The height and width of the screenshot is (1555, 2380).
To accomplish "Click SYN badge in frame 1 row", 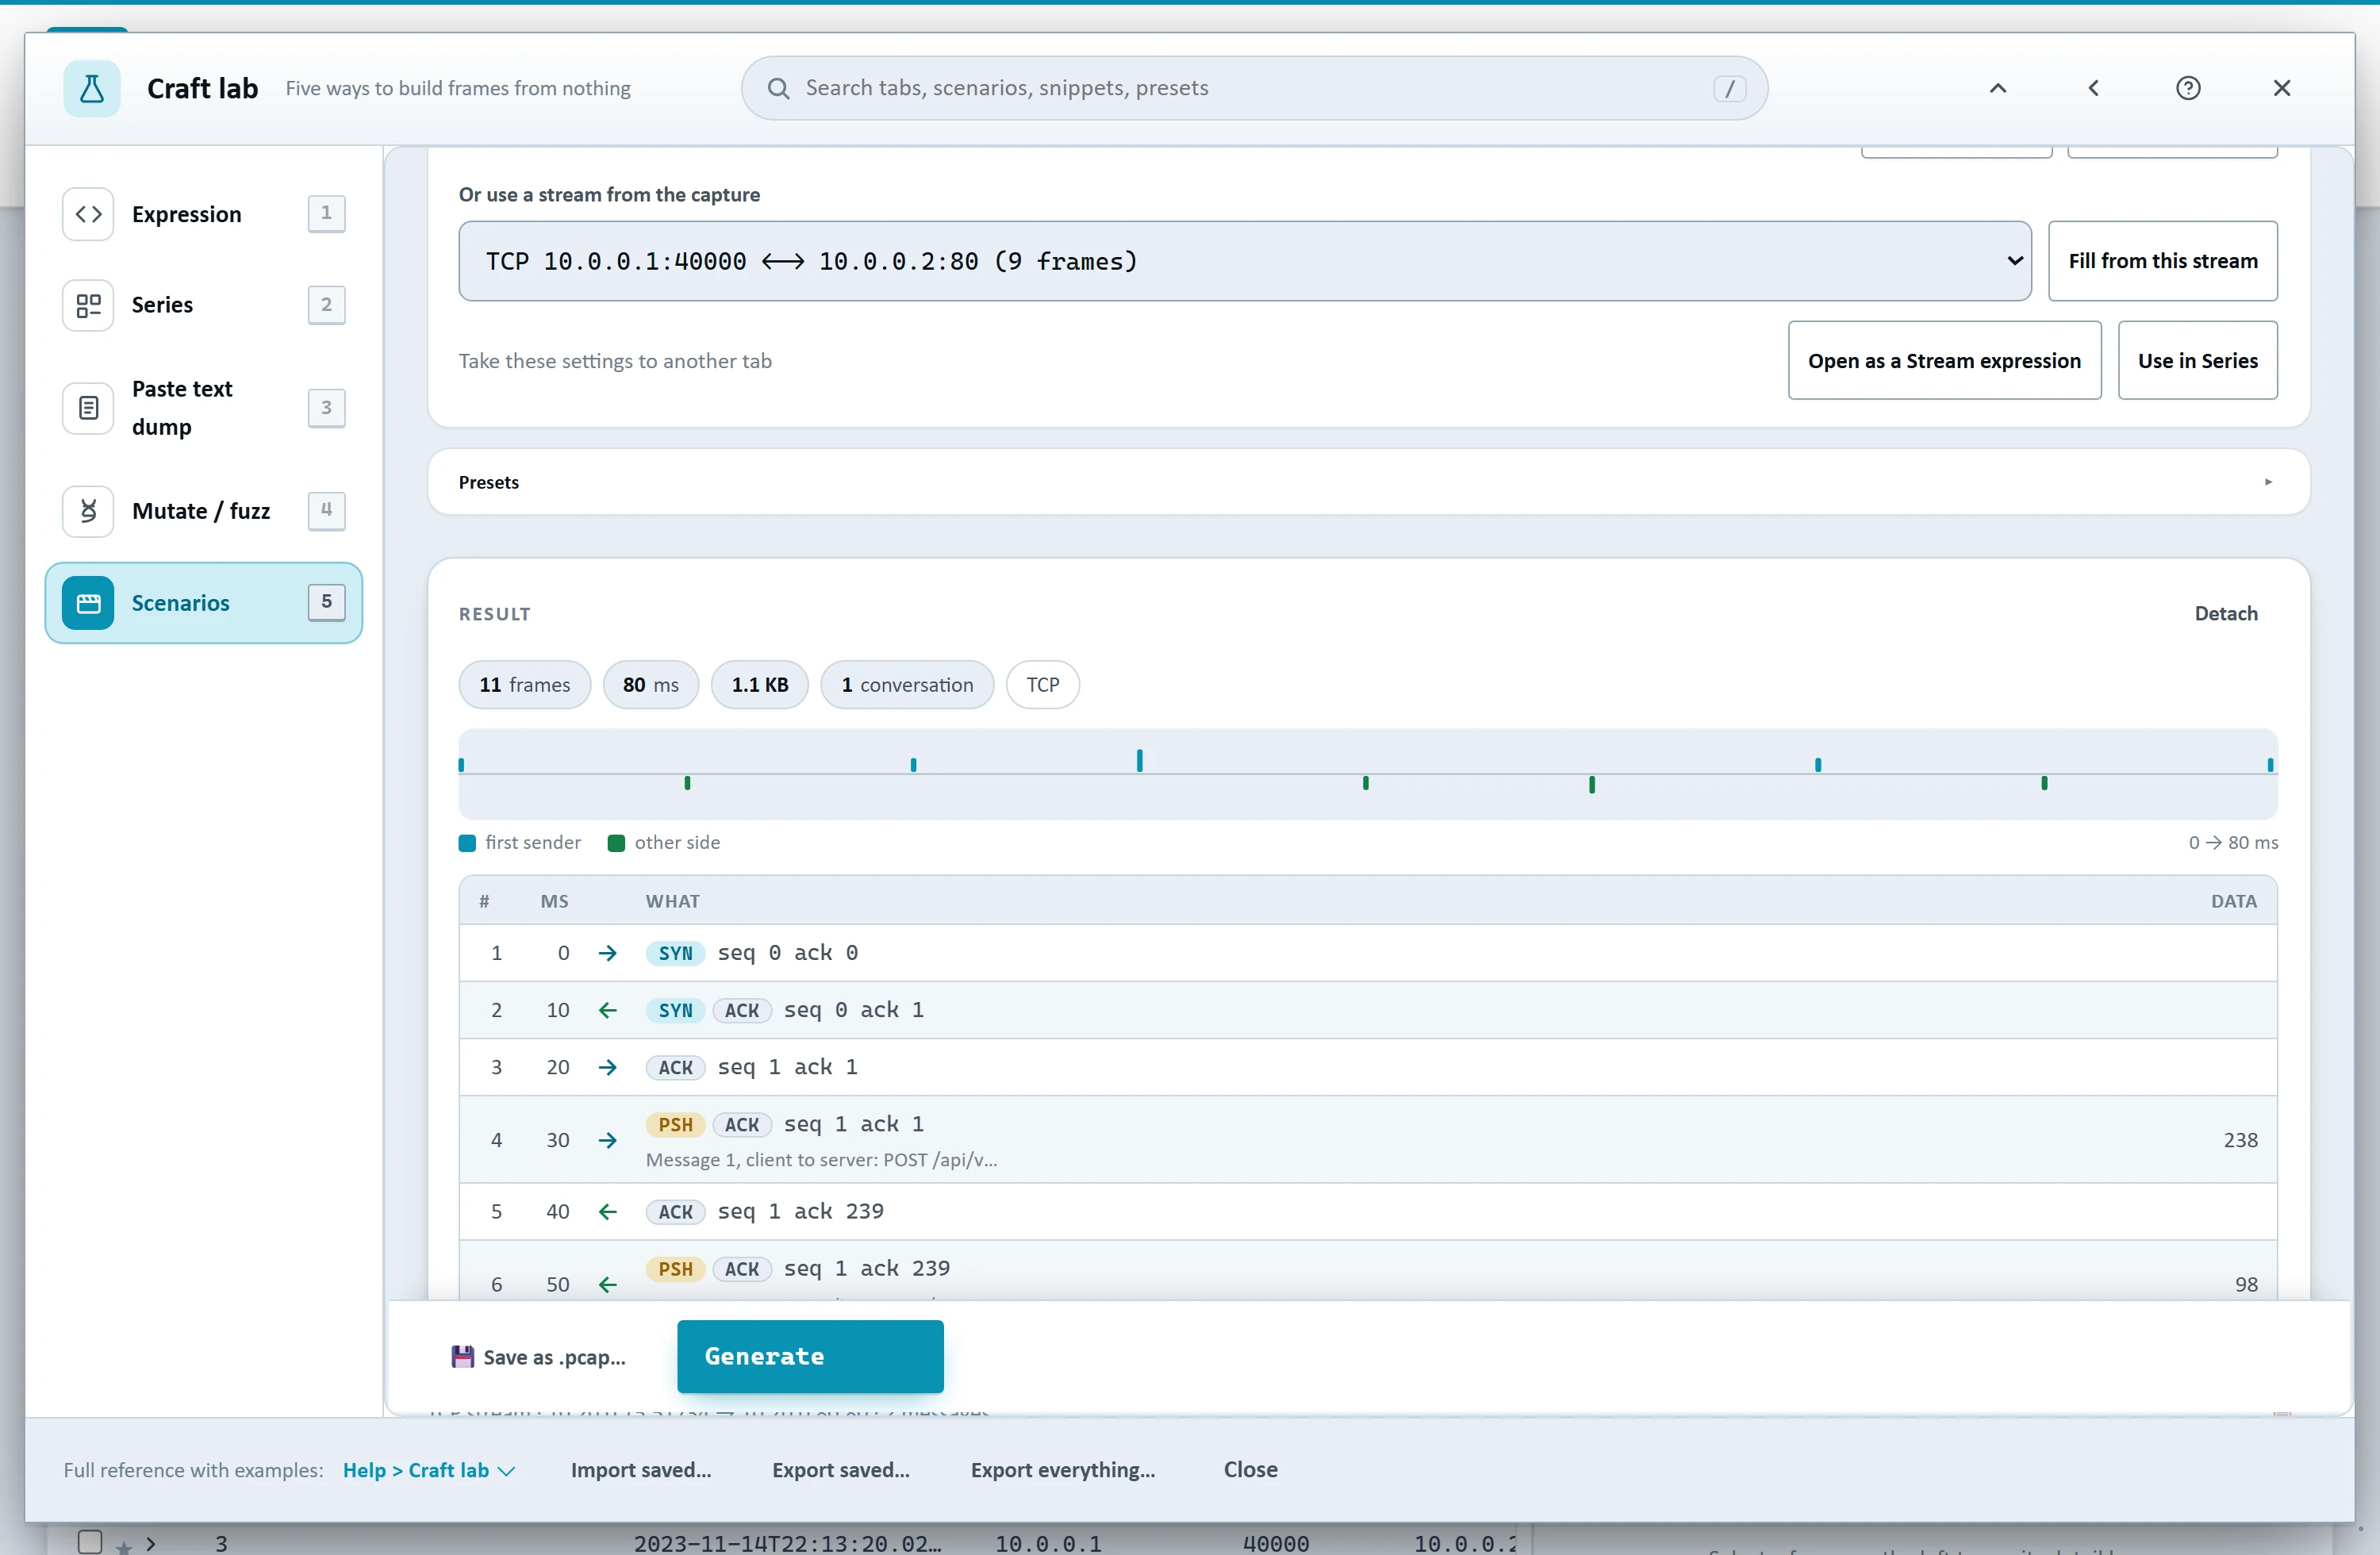I will pyautogui.click(x=675, y=953).
